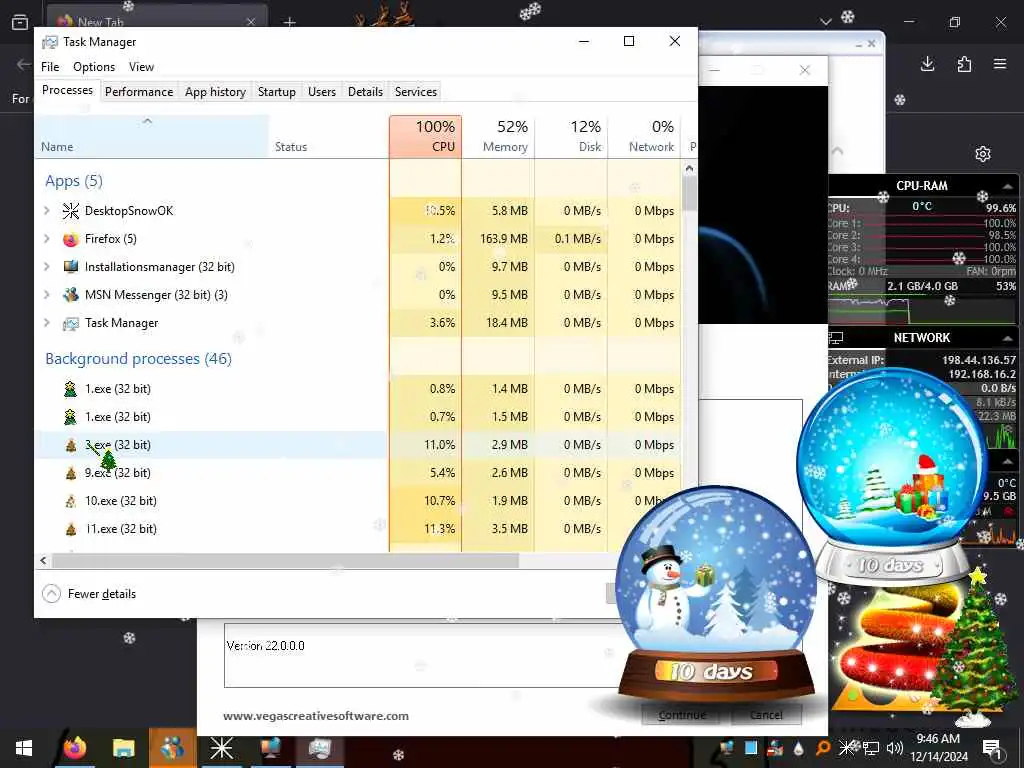Select the New Tab tab in Firefox

click(157, 20)
